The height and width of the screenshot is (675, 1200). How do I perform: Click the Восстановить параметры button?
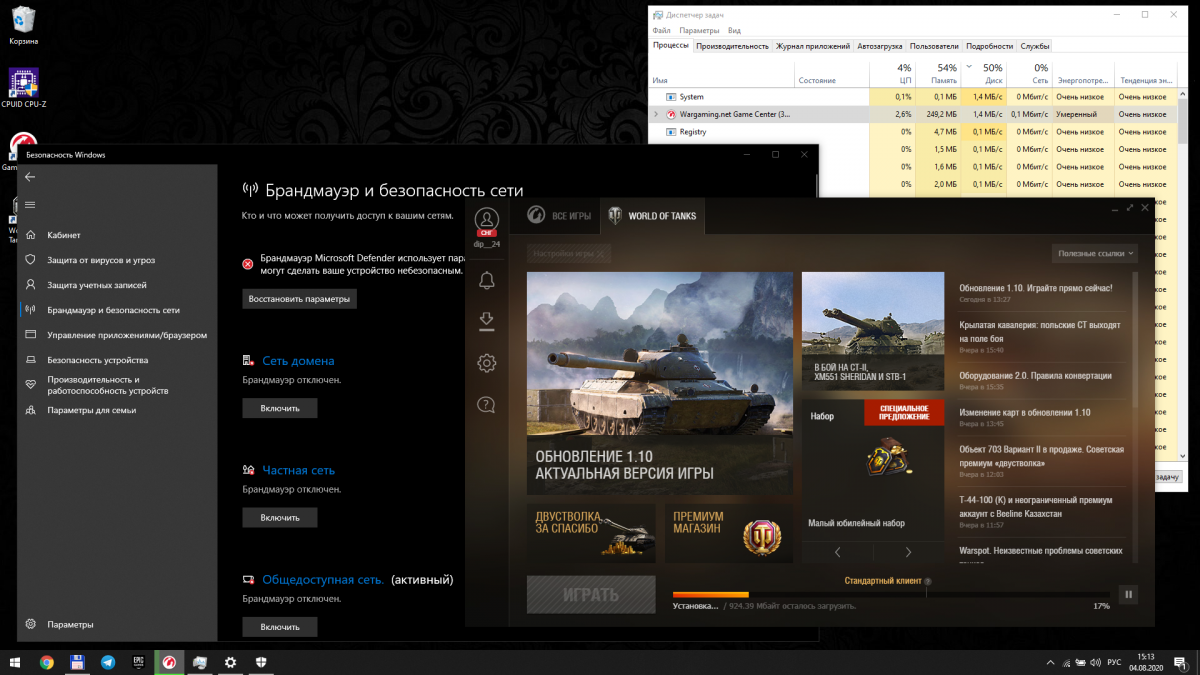pyautogui.click(x=300, y=299)
